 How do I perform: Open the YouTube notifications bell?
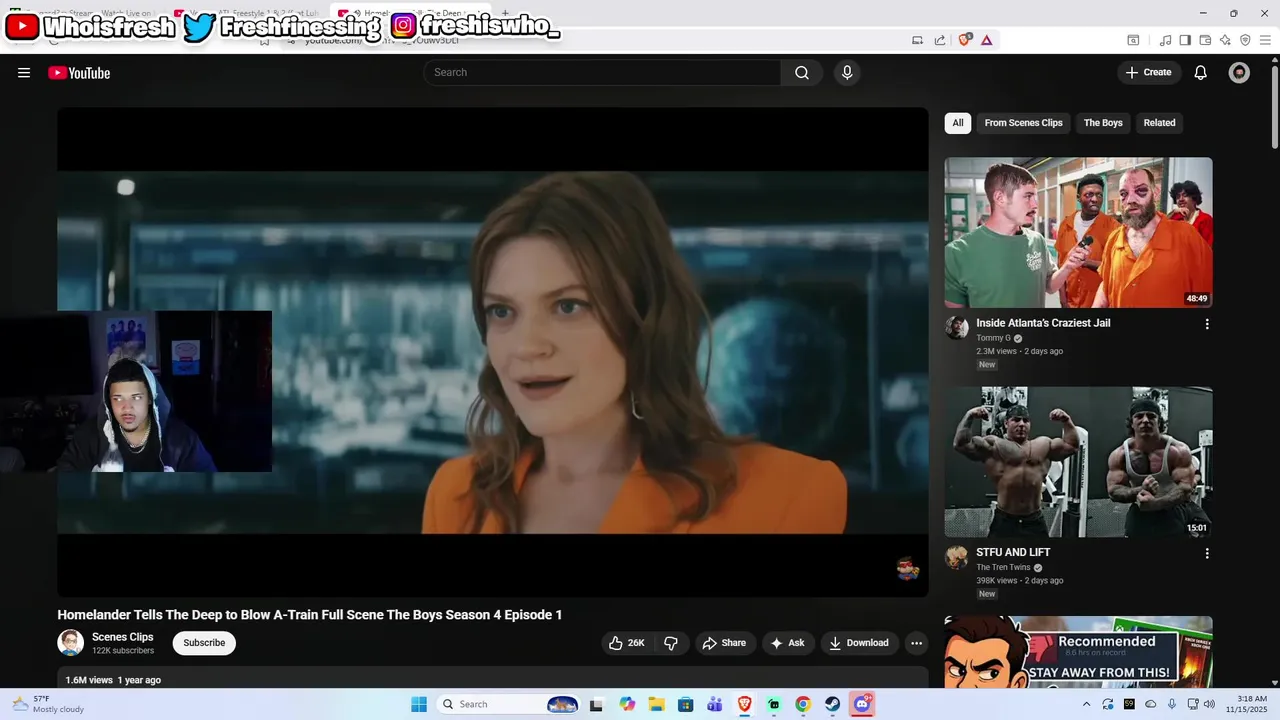click(1201, 72)
